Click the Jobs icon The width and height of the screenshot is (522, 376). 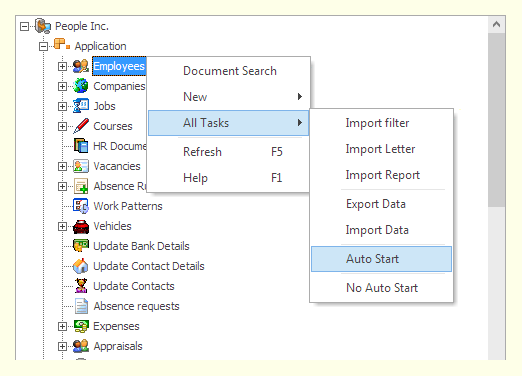(81, 106)
